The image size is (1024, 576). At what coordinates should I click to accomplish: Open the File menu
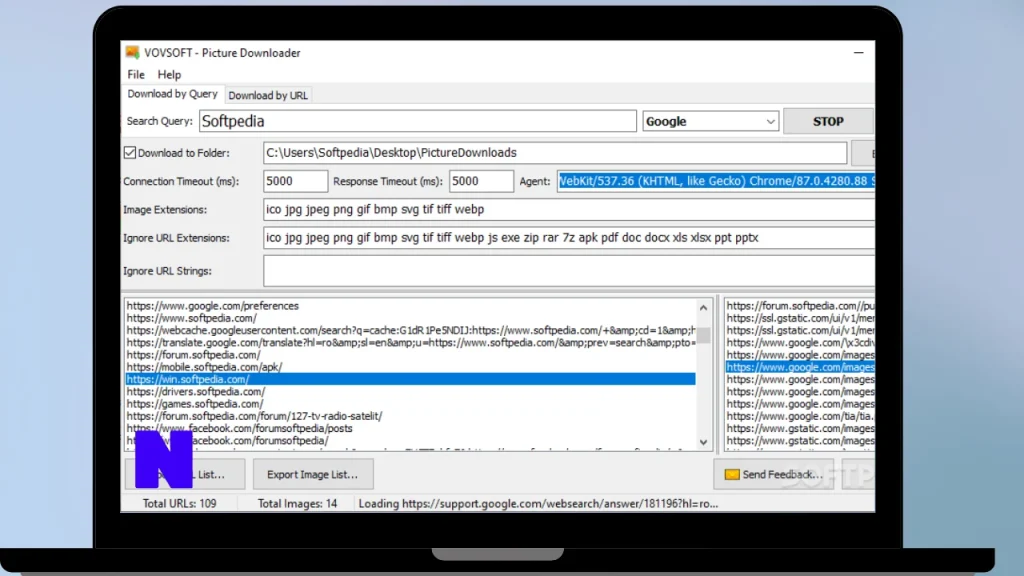pyautogui.click(x=136, y=74)
